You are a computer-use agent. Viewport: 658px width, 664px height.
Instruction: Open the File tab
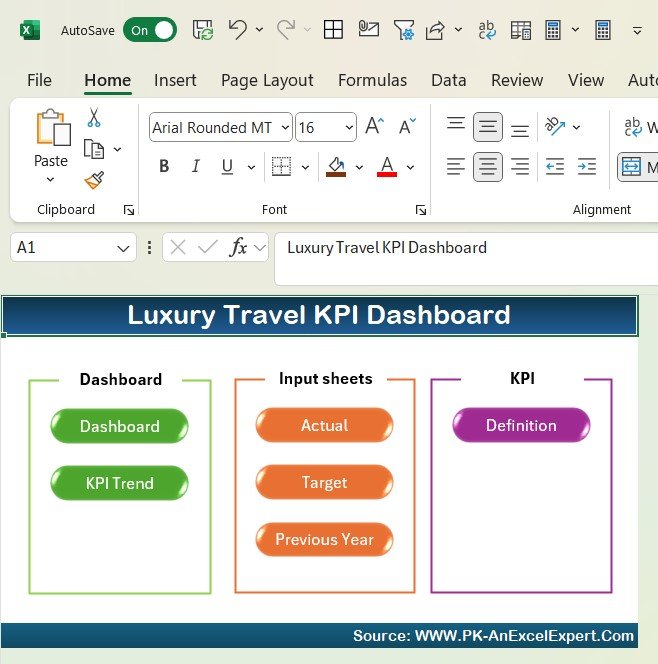point(39,80)
